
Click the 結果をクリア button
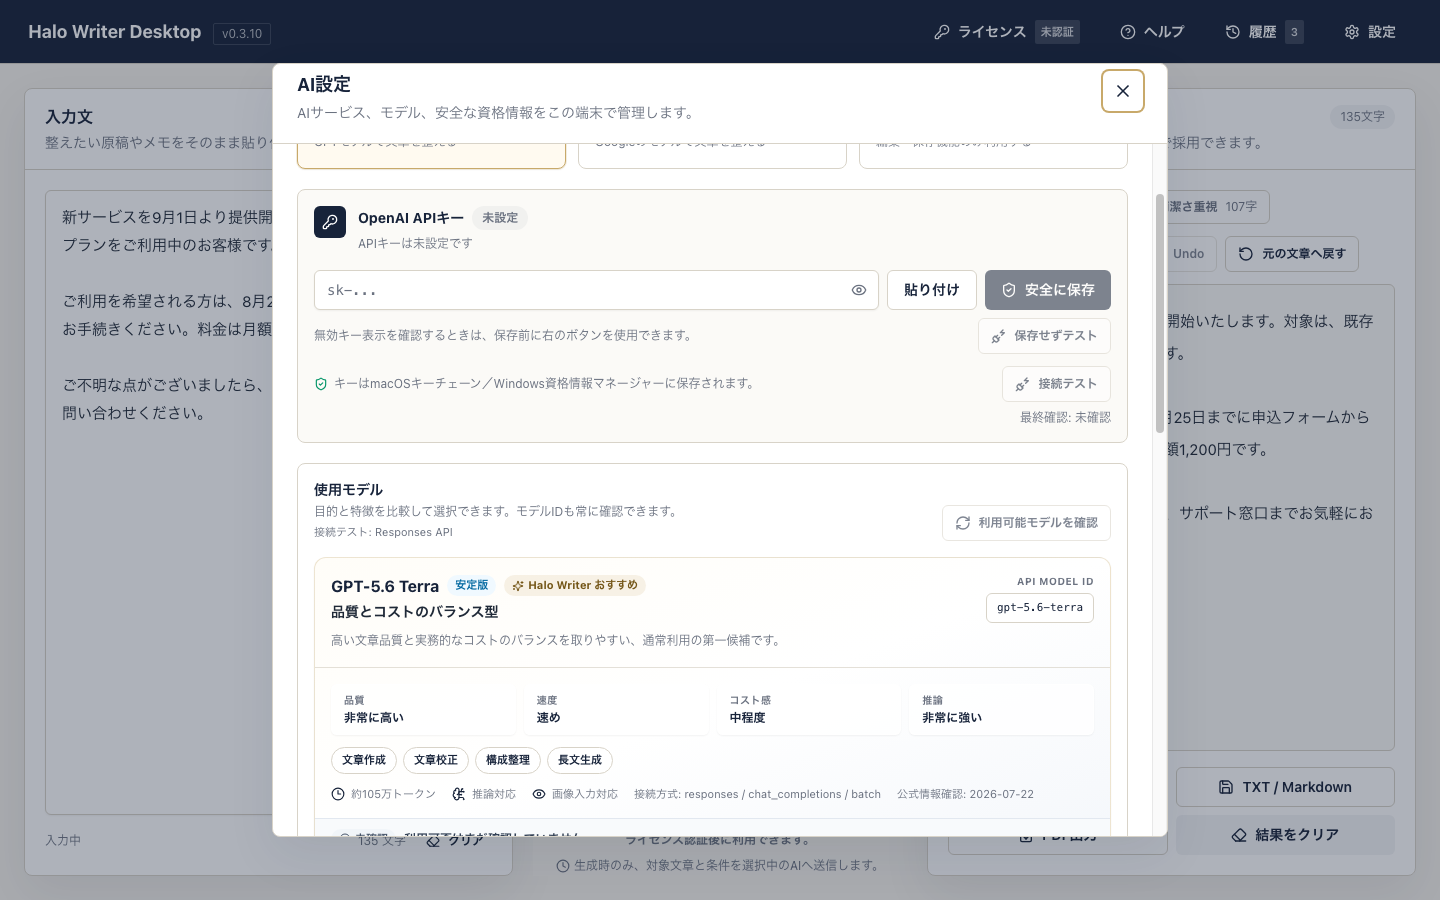(x=1285, y=835)
